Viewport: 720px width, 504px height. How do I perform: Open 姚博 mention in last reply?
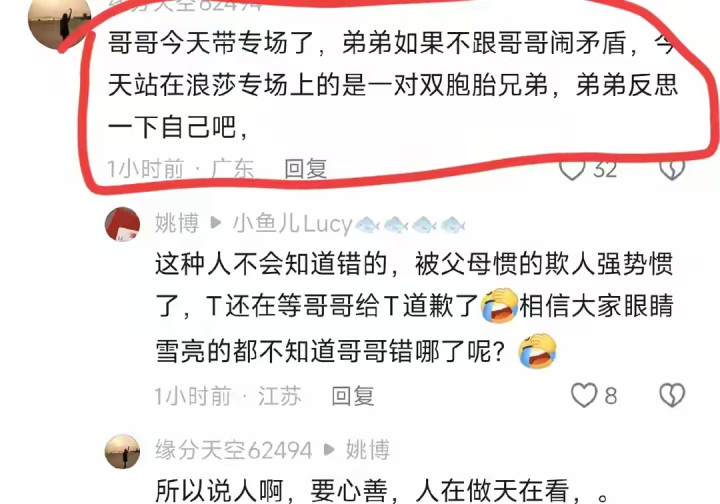[368, 450]
